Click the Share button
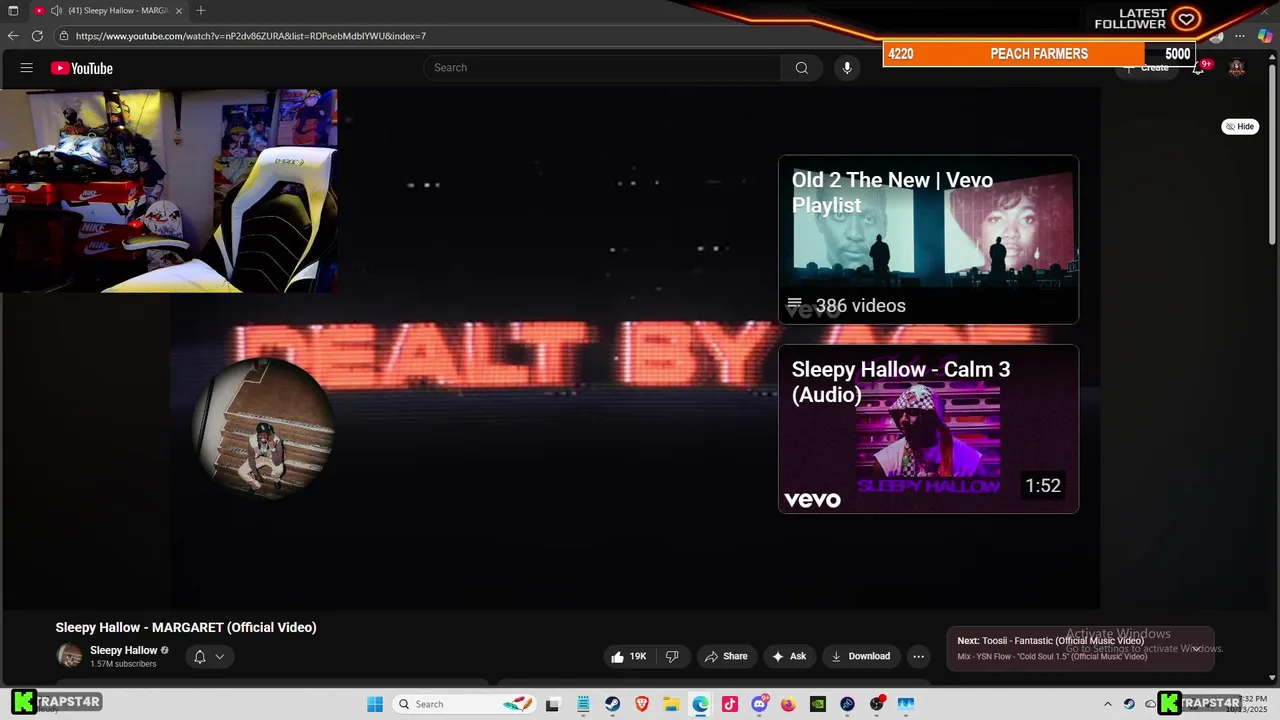This screenshot has width=1280, height=720. point(726,656)
